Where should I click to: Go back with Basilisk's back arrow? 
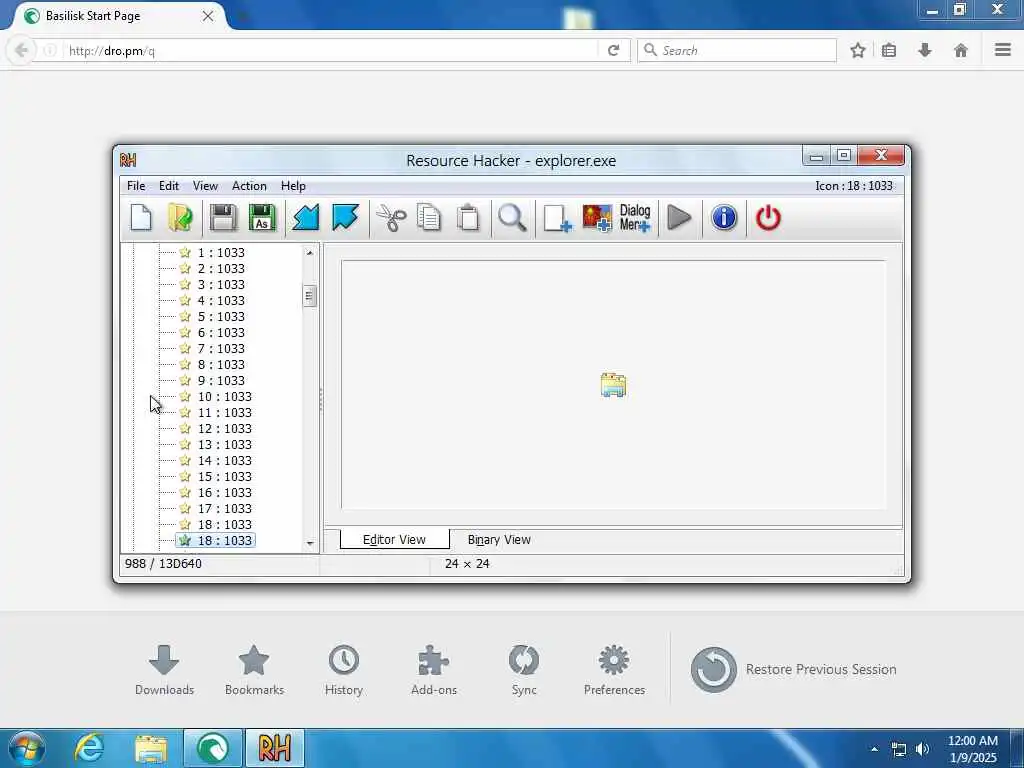click(21, 50)
